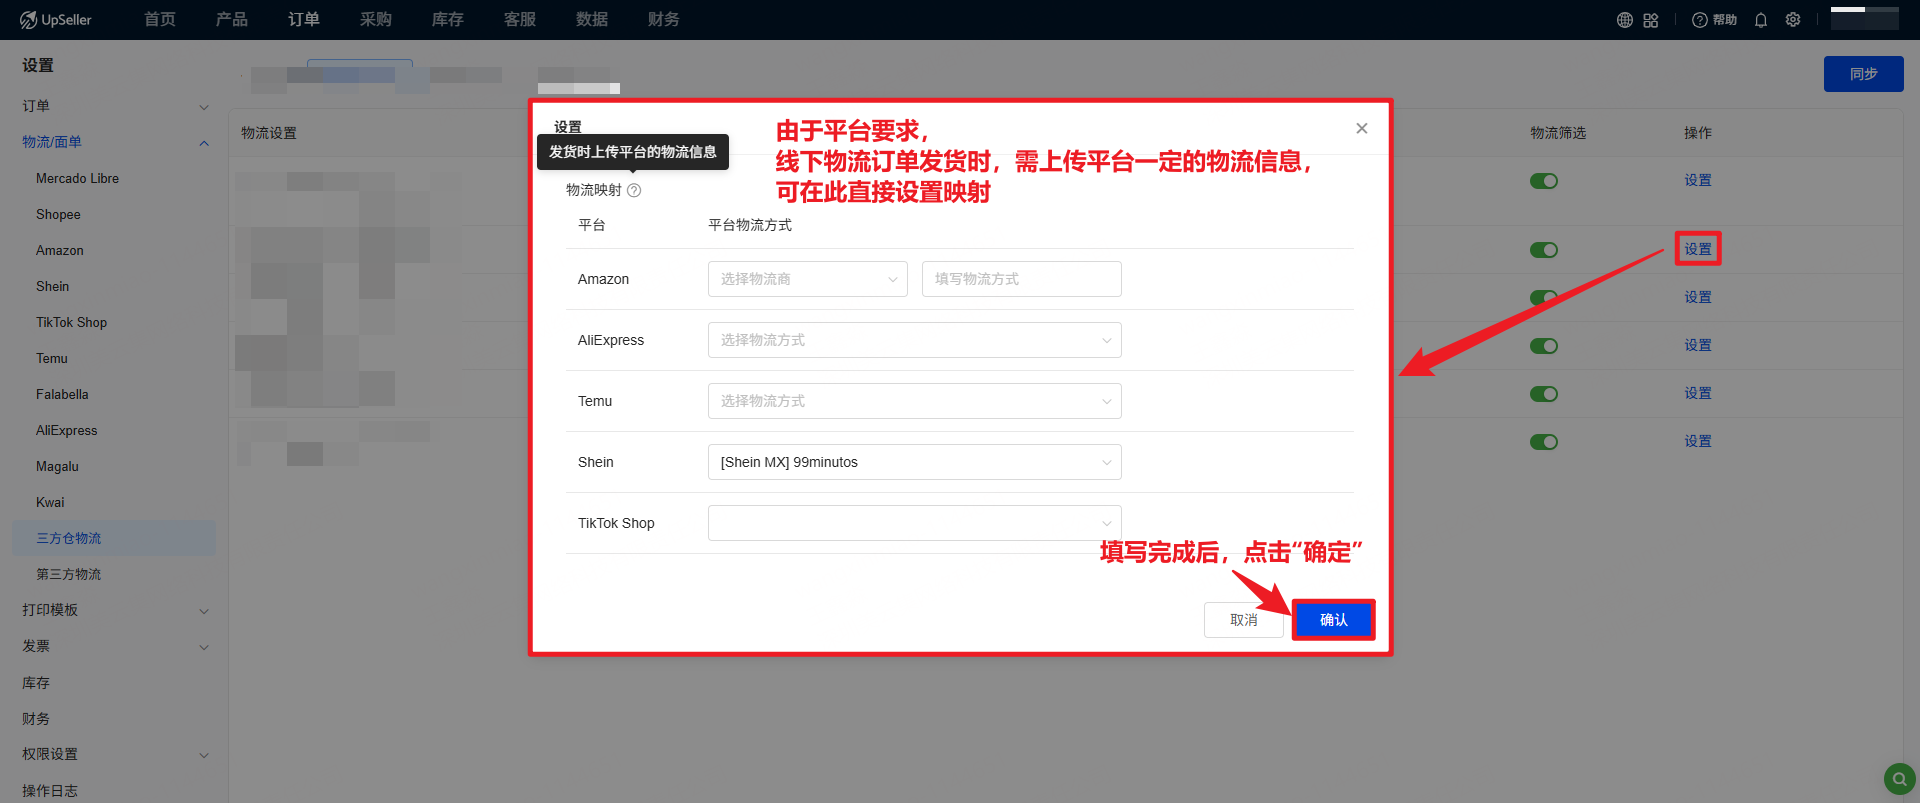Open the settings gear icon
Screen dimensions: 1920x803
[x=1793, y=20]
